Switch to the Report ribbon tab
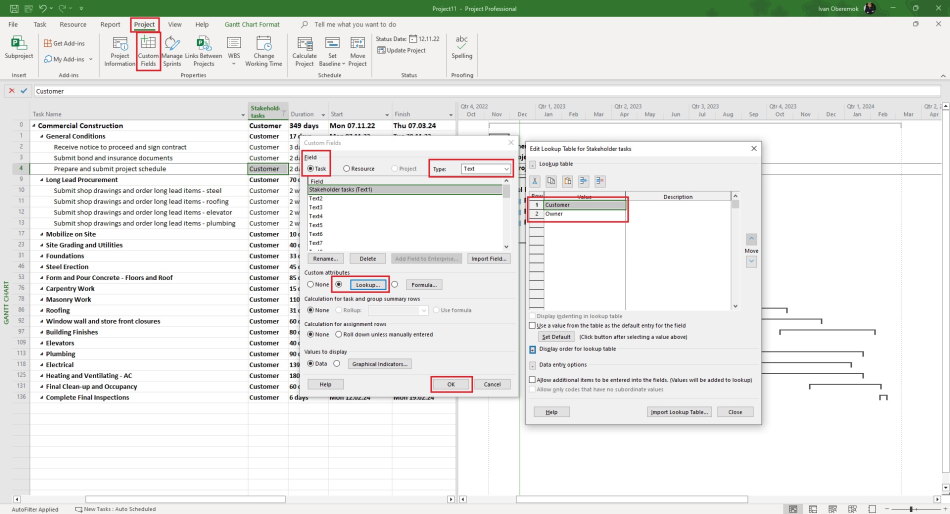This screenshot has height=514, width=950. 110,24
